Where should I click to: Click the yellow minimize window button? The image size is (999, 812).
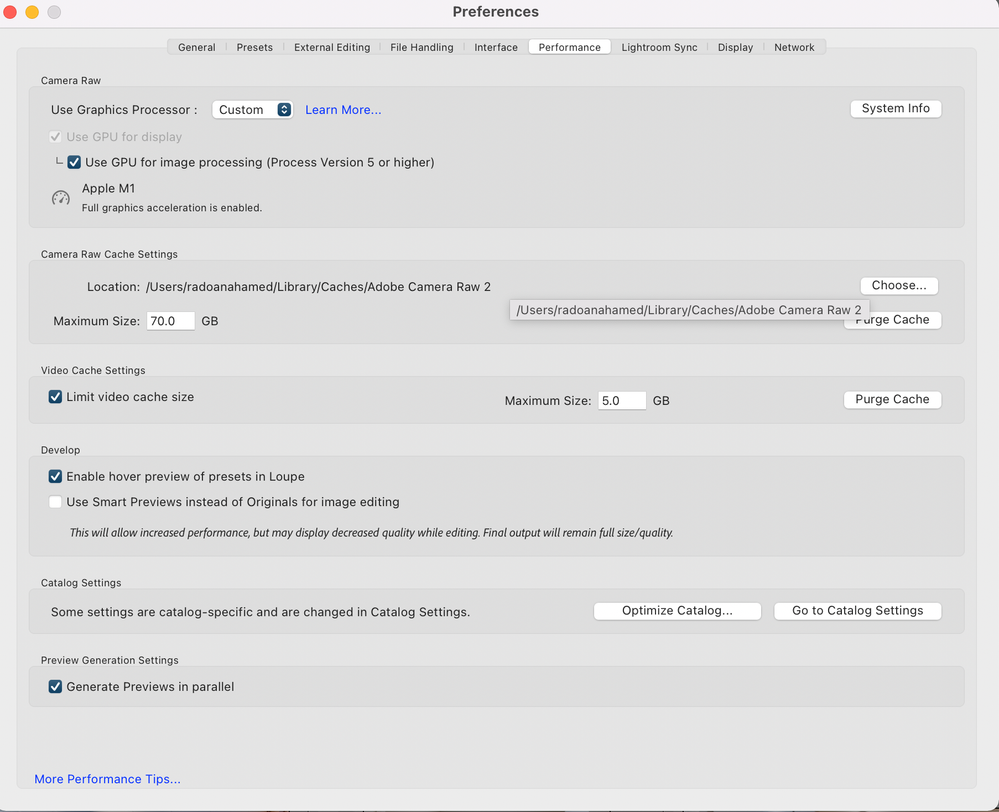[x=32, y=12]
